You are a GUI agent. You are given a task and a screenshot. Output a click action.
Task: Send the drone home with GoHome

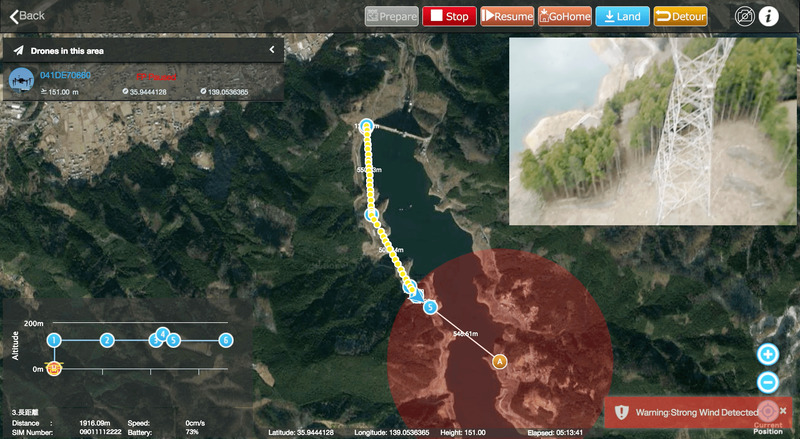564,16
